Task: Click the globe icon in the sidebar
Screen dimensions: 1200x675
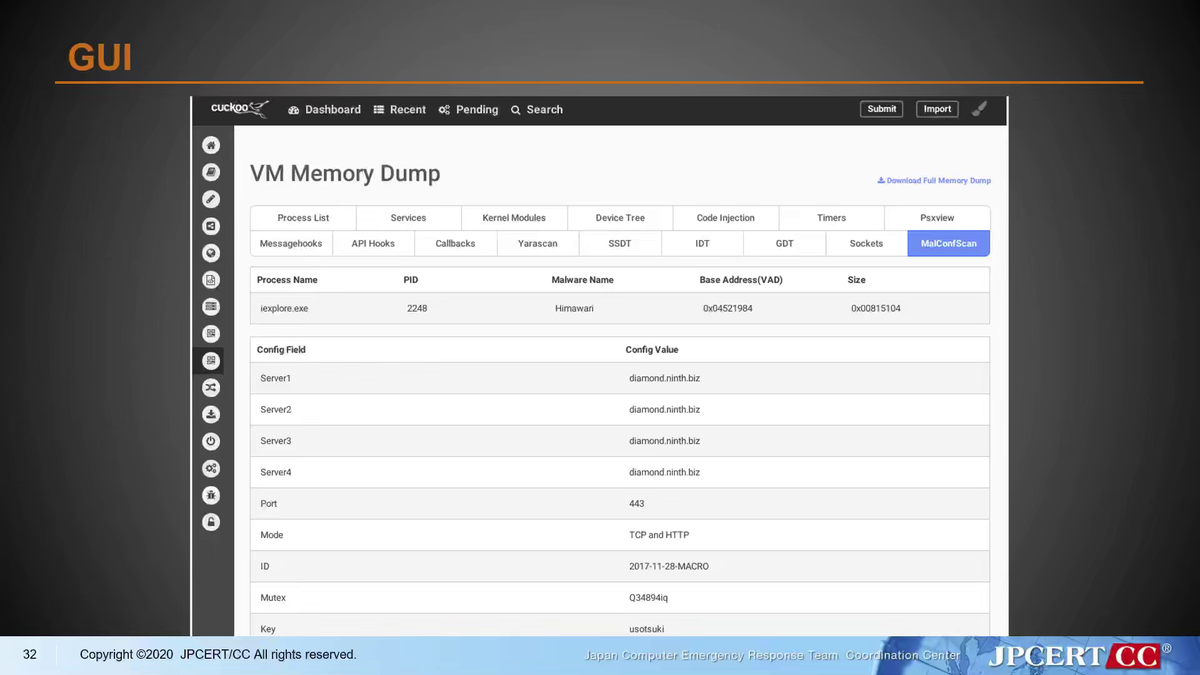Action: pyautogui.click(x=211, y=253)
